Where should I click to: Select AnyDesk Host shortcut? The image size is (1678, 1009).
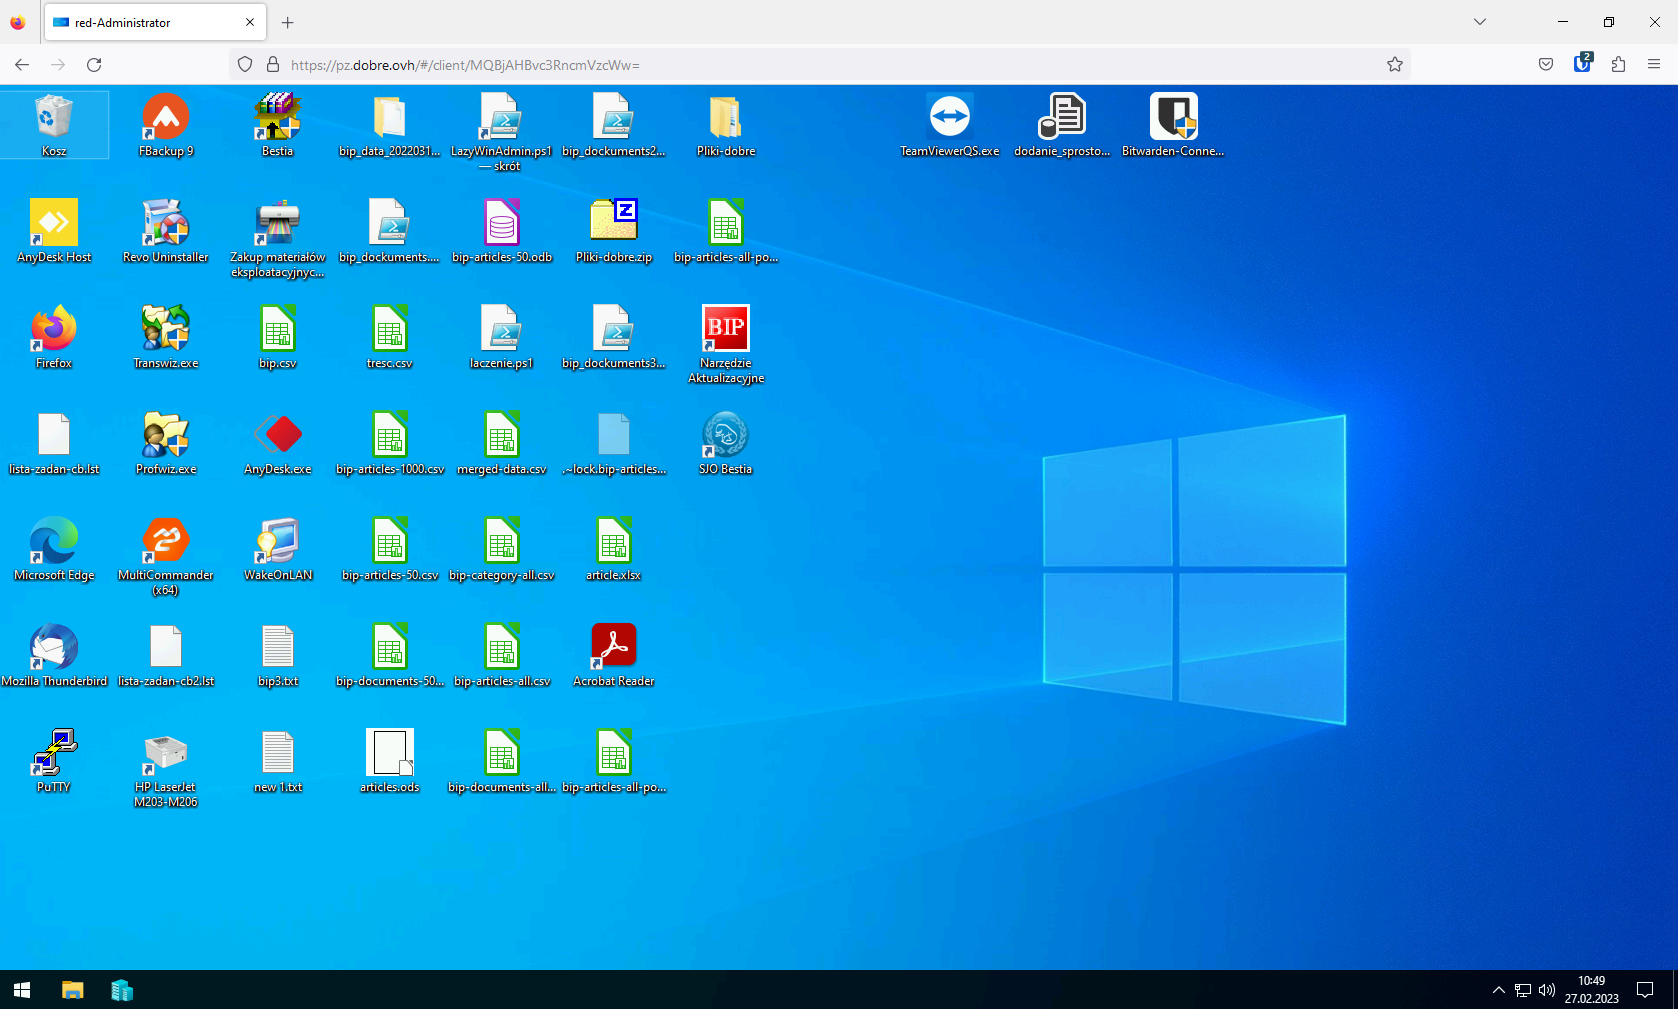54,231
